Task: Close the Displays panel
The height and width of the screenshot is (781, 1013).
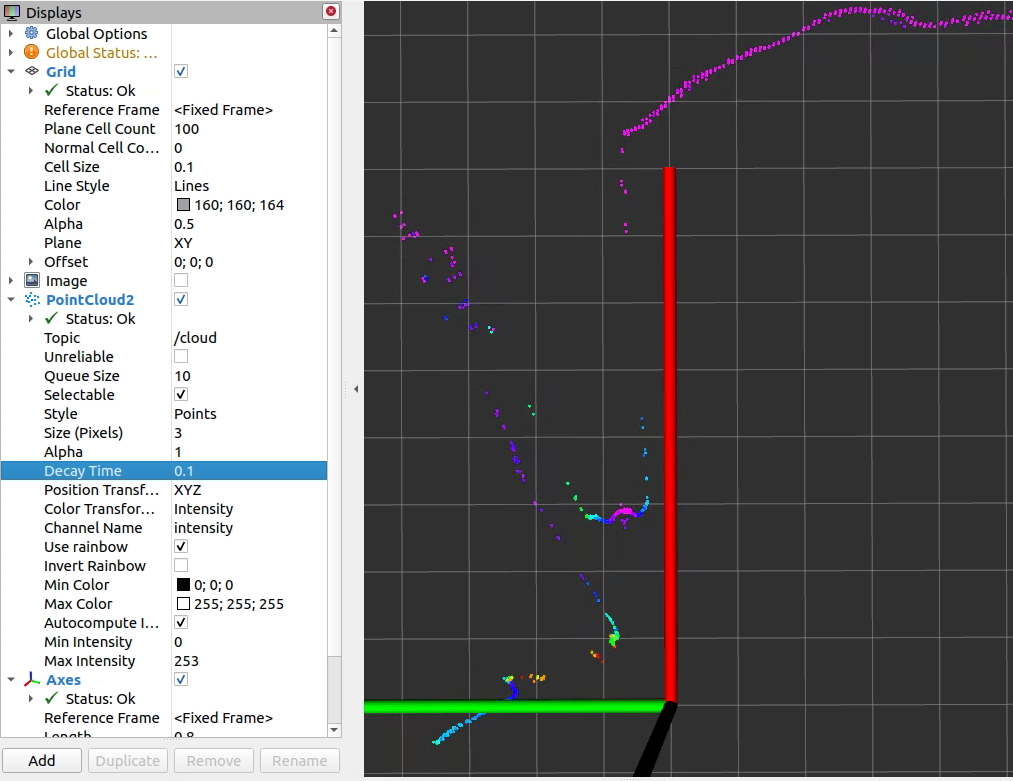Action: coord(330,12)
